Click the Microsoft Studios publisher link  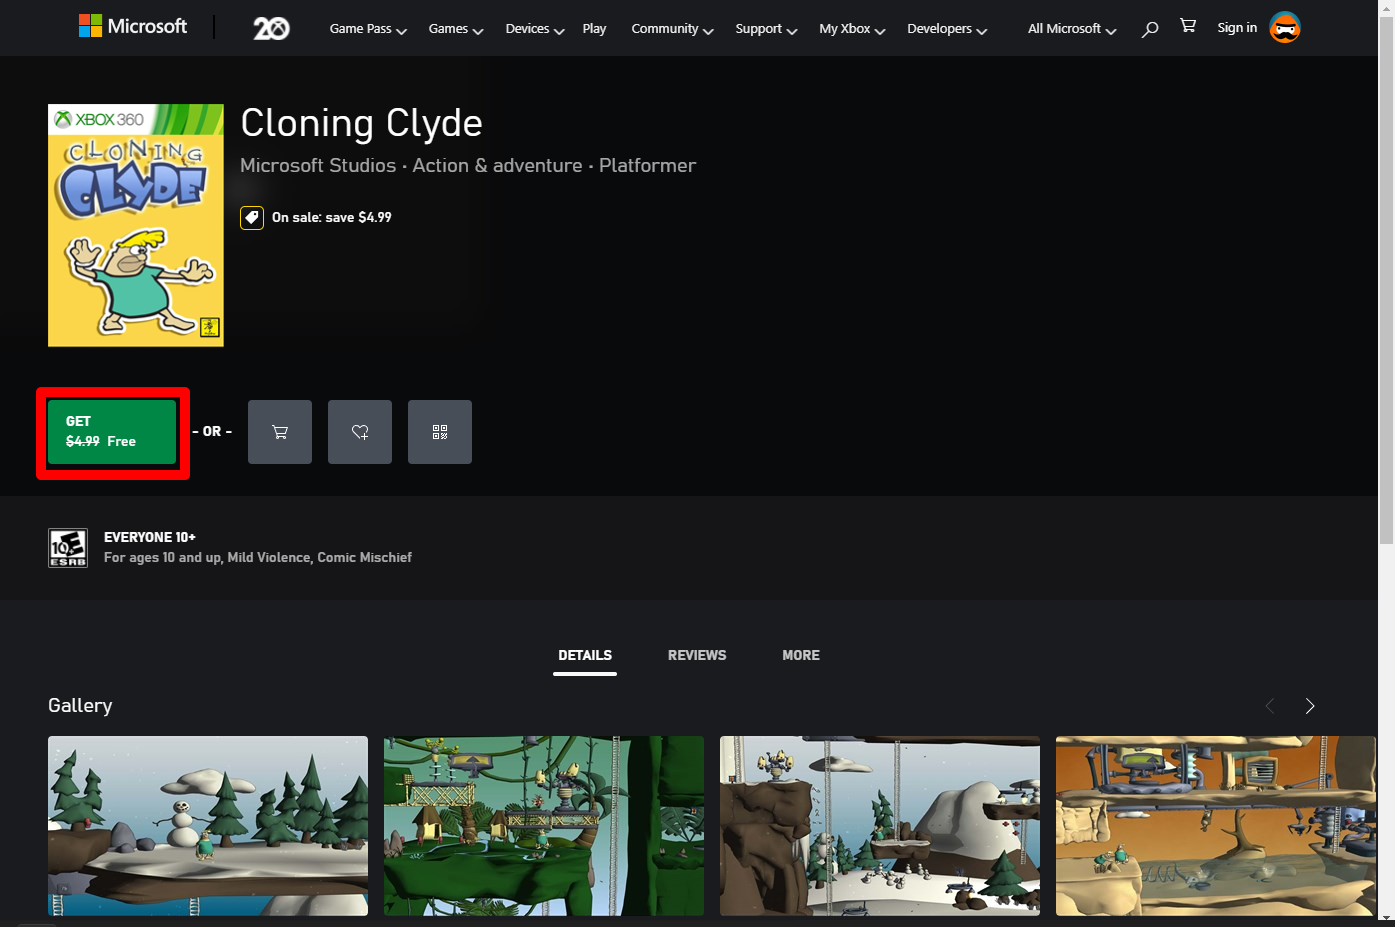point(318,166)
